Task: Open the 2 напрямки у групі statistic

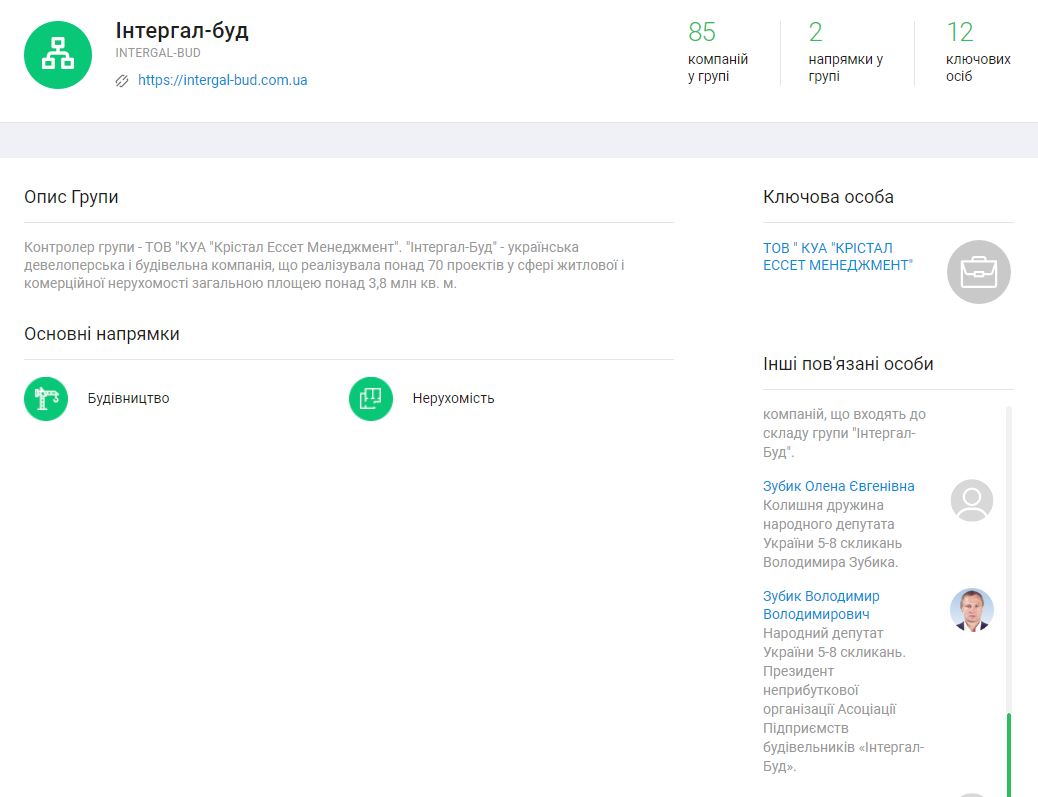Action: [845, 52]
